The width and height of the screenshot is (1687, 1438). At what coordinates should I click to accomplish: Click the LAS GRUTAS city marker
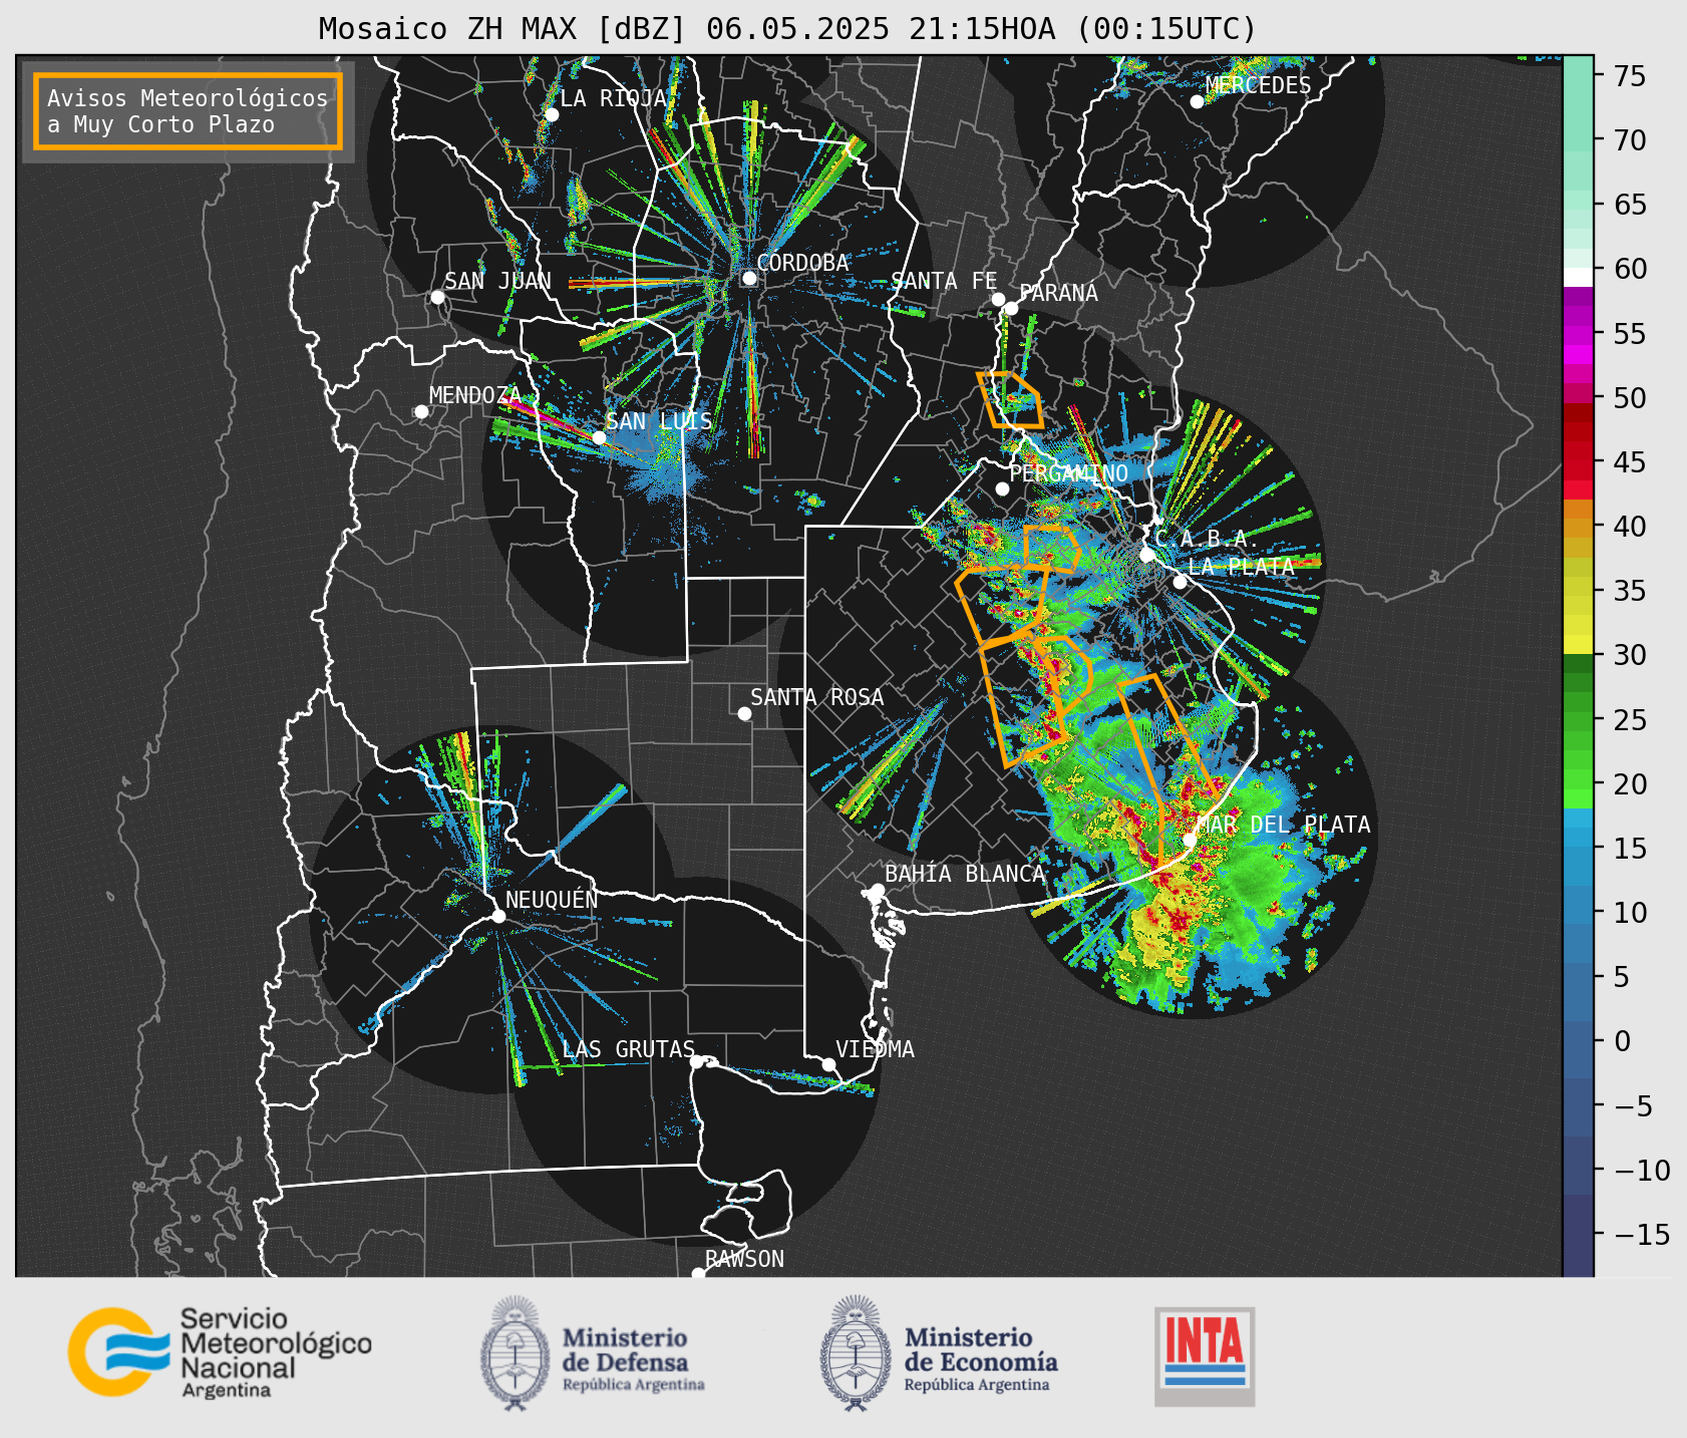point(697,1061)
